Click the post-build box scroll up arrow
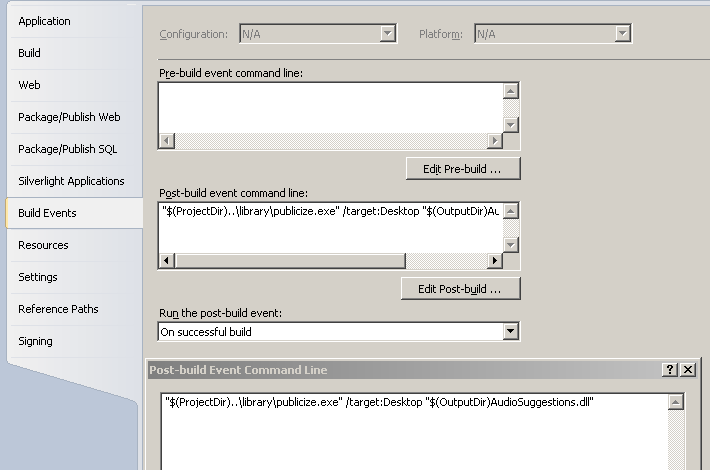 (x=511, y=211)
